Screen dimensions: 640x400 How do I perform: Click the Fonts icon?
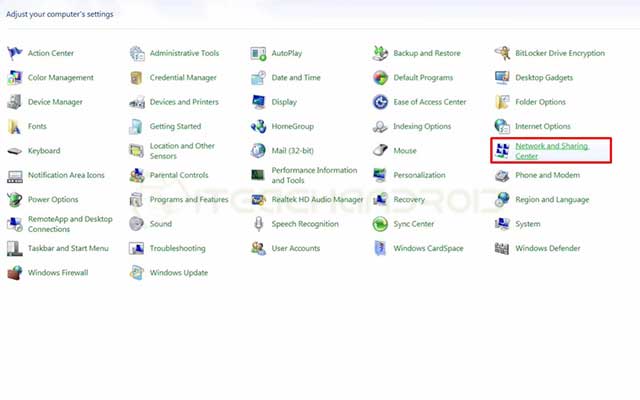point(15,127)
